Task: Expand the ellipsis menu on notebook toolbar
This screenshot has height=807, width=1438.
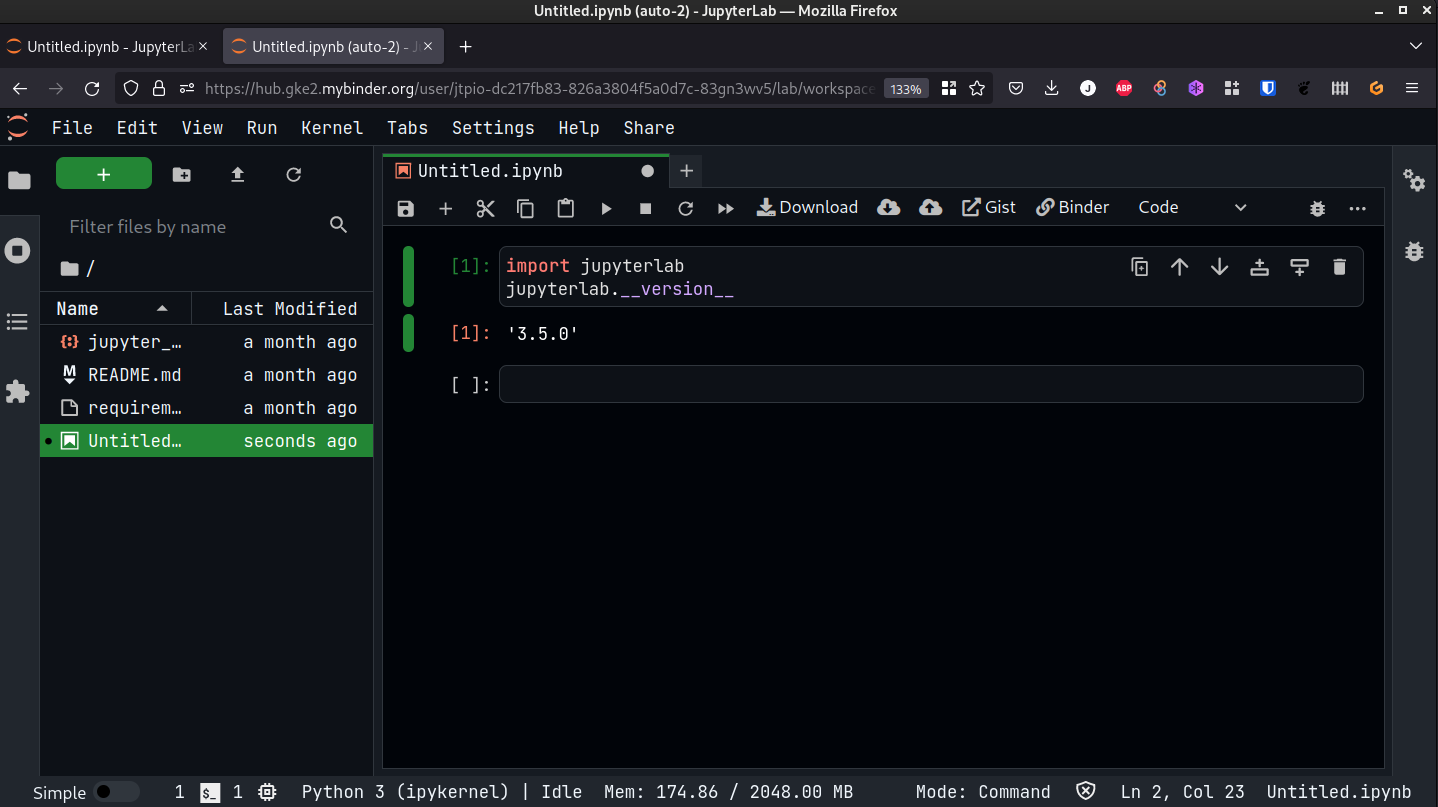Action: 1357,208
